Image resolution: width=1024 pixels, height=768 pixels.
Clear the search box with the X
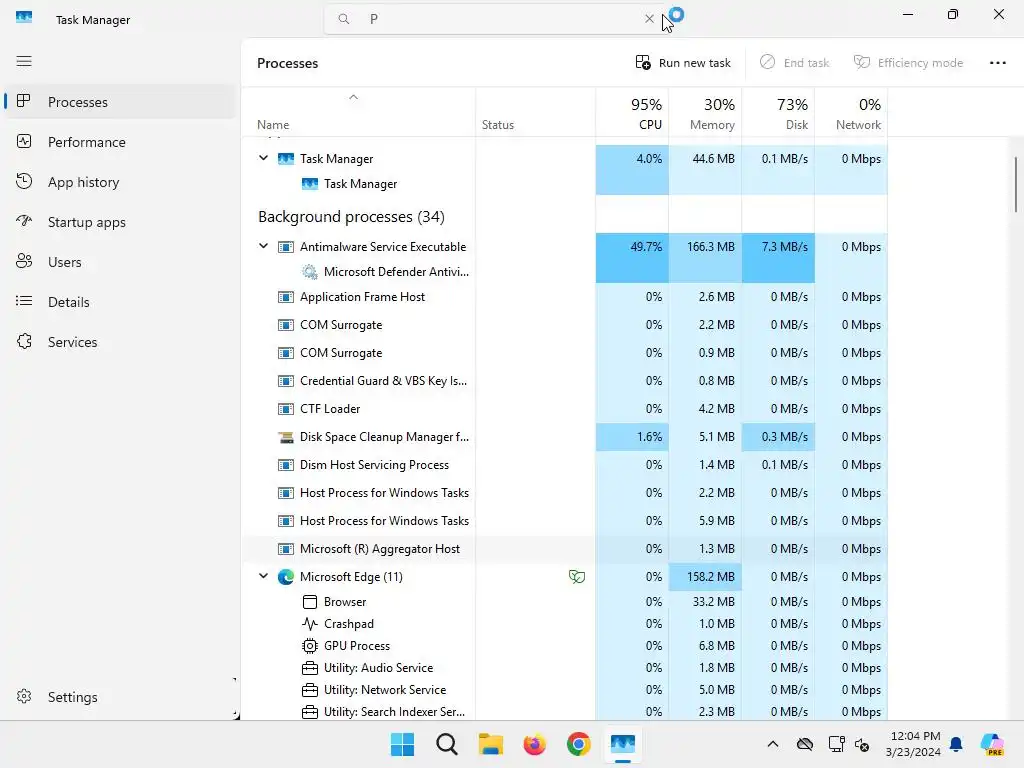tap(649, 19)
